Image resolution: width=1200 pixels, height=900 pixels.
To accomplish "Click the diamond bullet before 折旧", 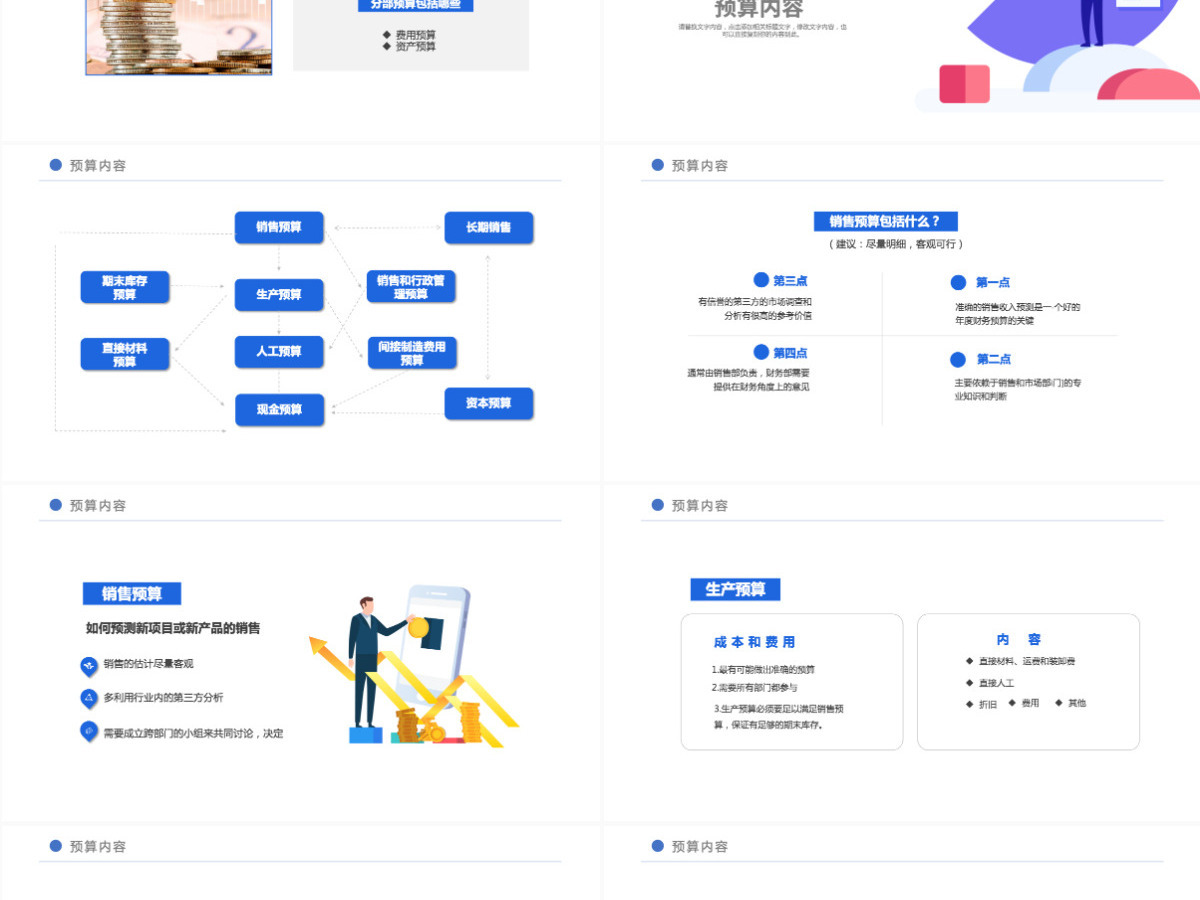I will pyautogui.click(x=969, y=704).
